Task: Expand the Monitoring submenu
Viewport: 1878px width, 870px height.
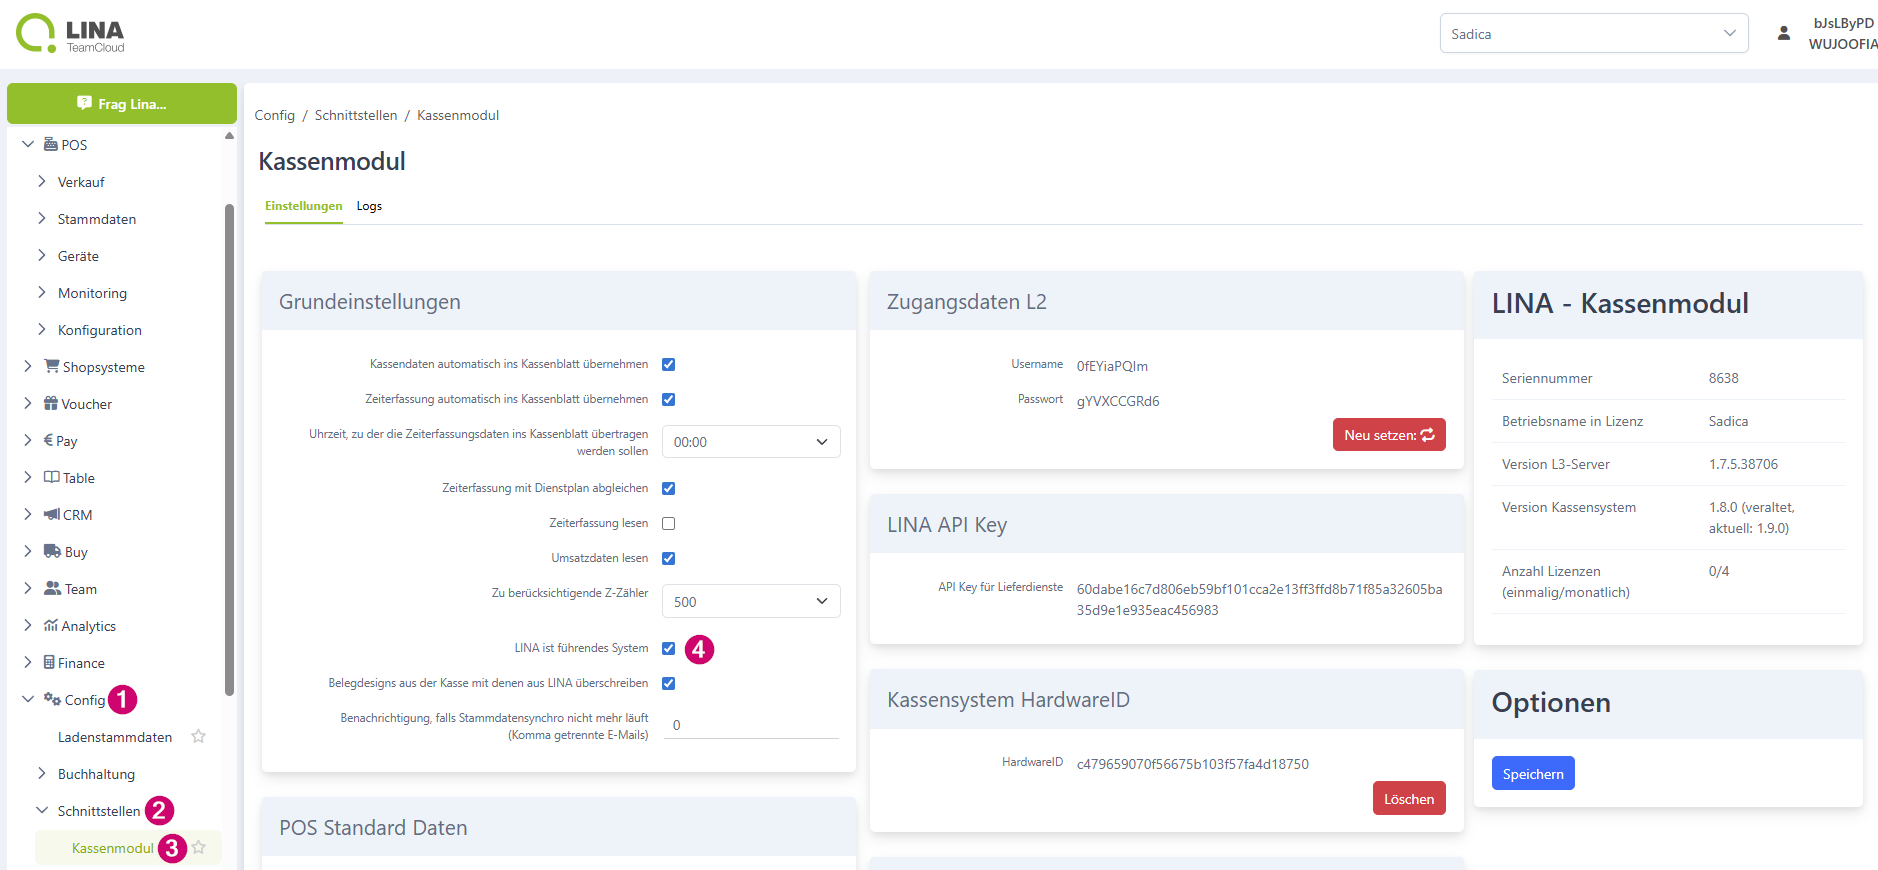Action: pyautogui.click(x=42, y=292)
